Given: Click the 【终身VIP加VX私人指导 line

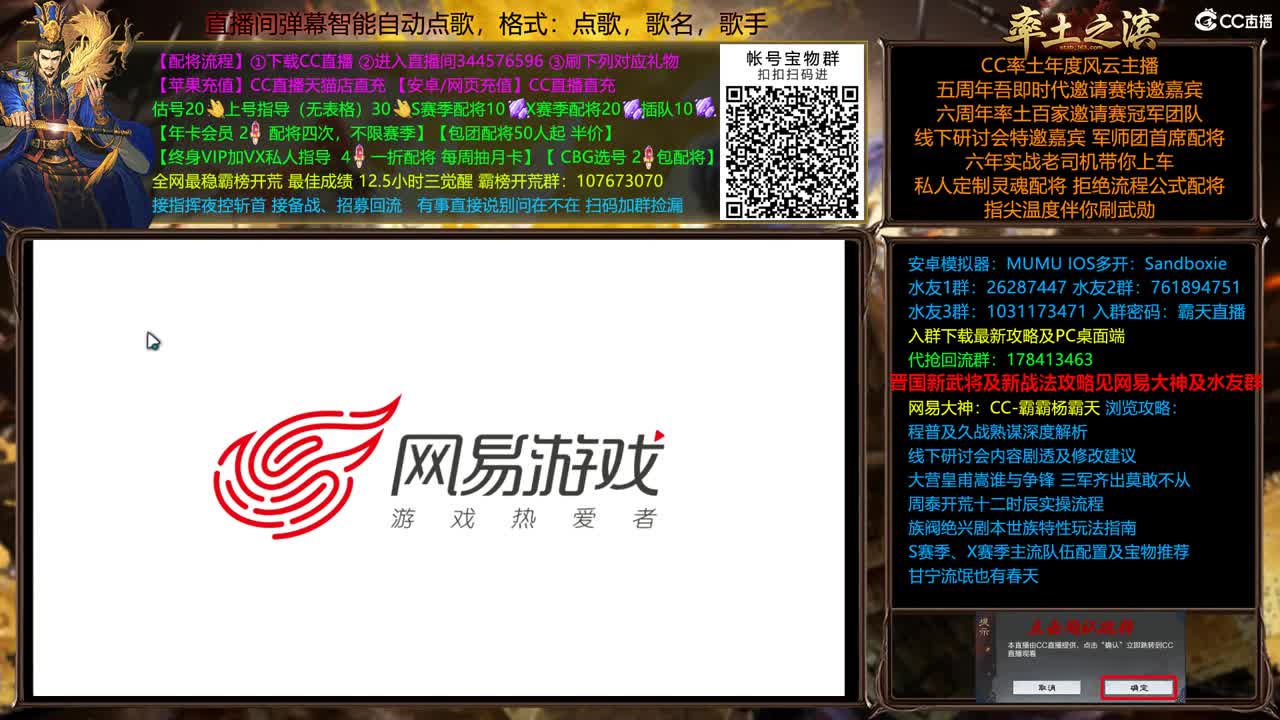Looking at the screenshot, I should pyautogui.click(x=436, y=157).
